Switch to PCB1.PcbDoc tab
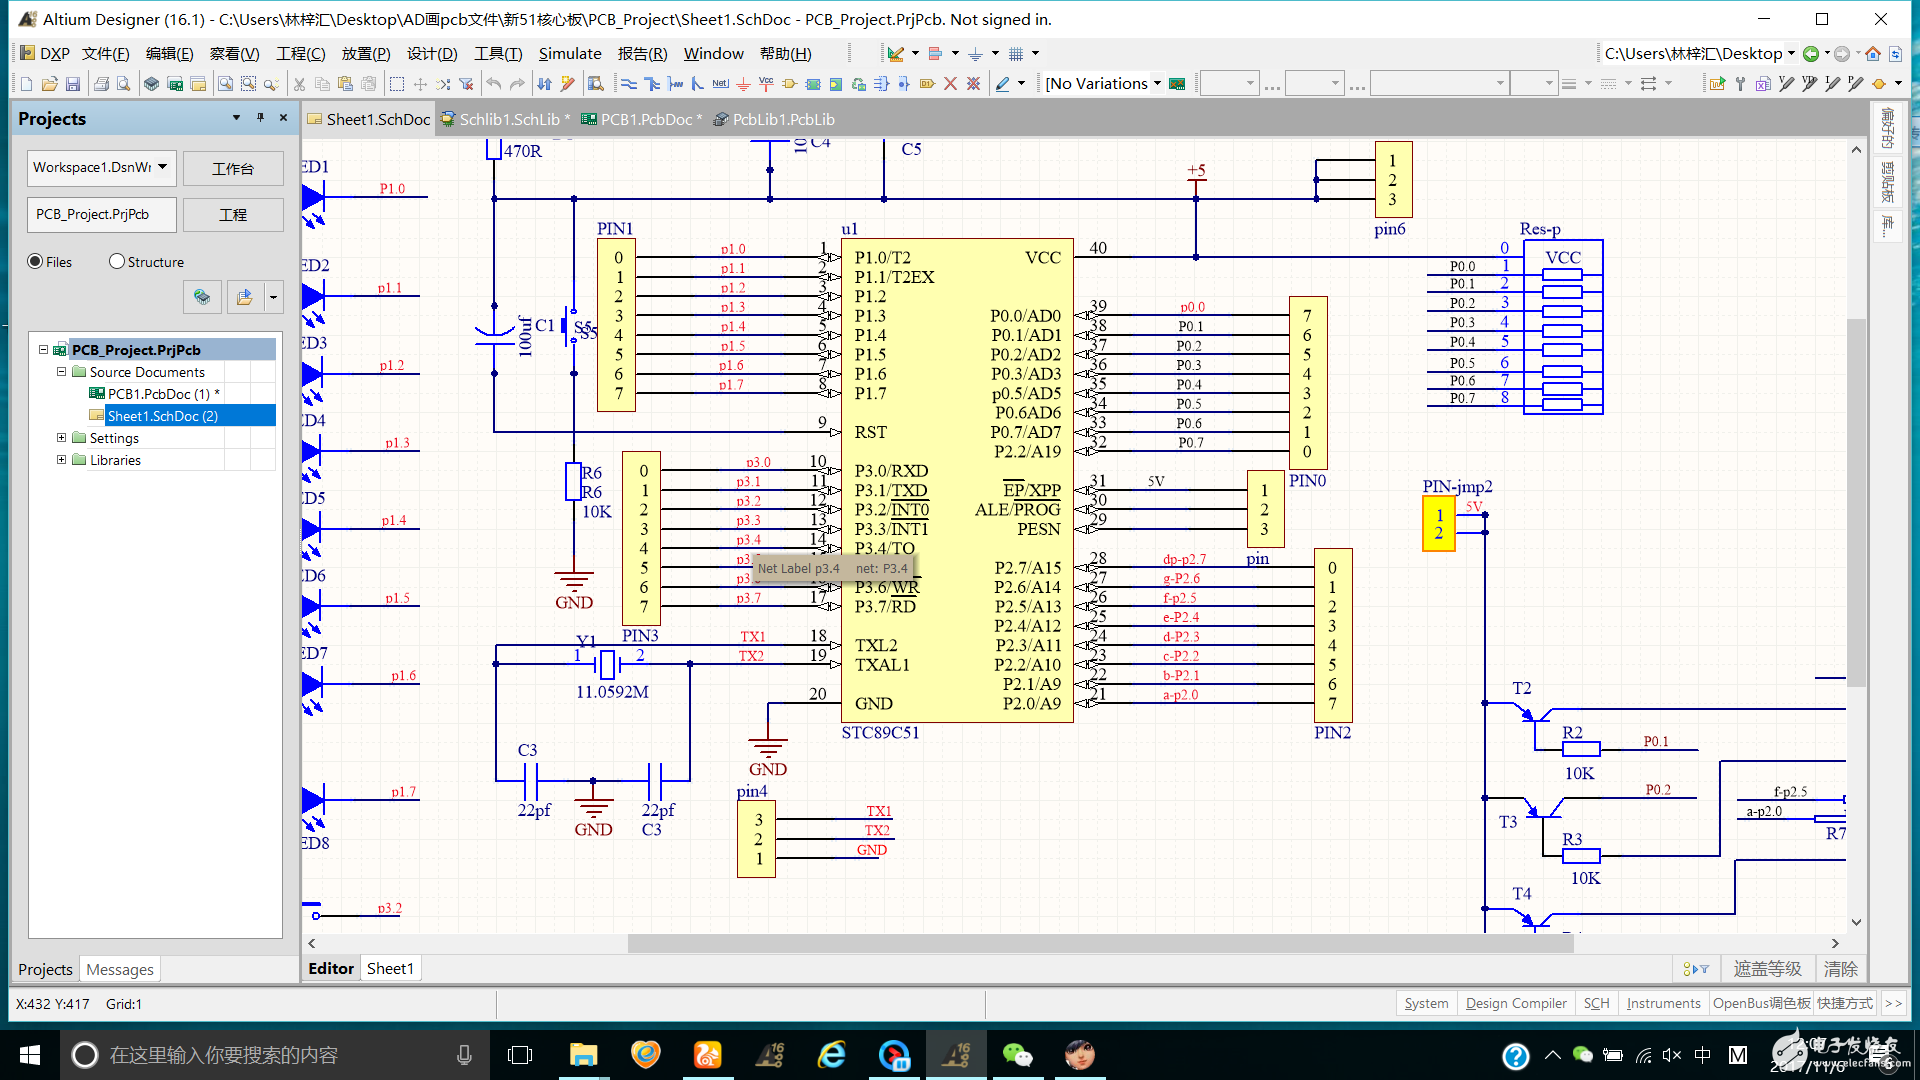This screenshot has width=1920, height=1080. tap(642, 119)
